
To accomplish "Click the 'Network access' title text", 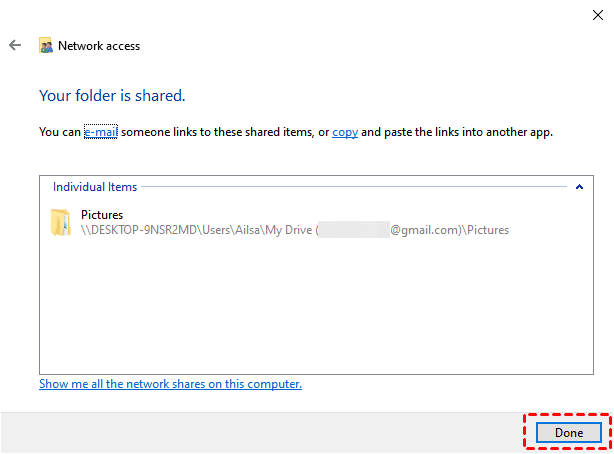I will [99, 46].
